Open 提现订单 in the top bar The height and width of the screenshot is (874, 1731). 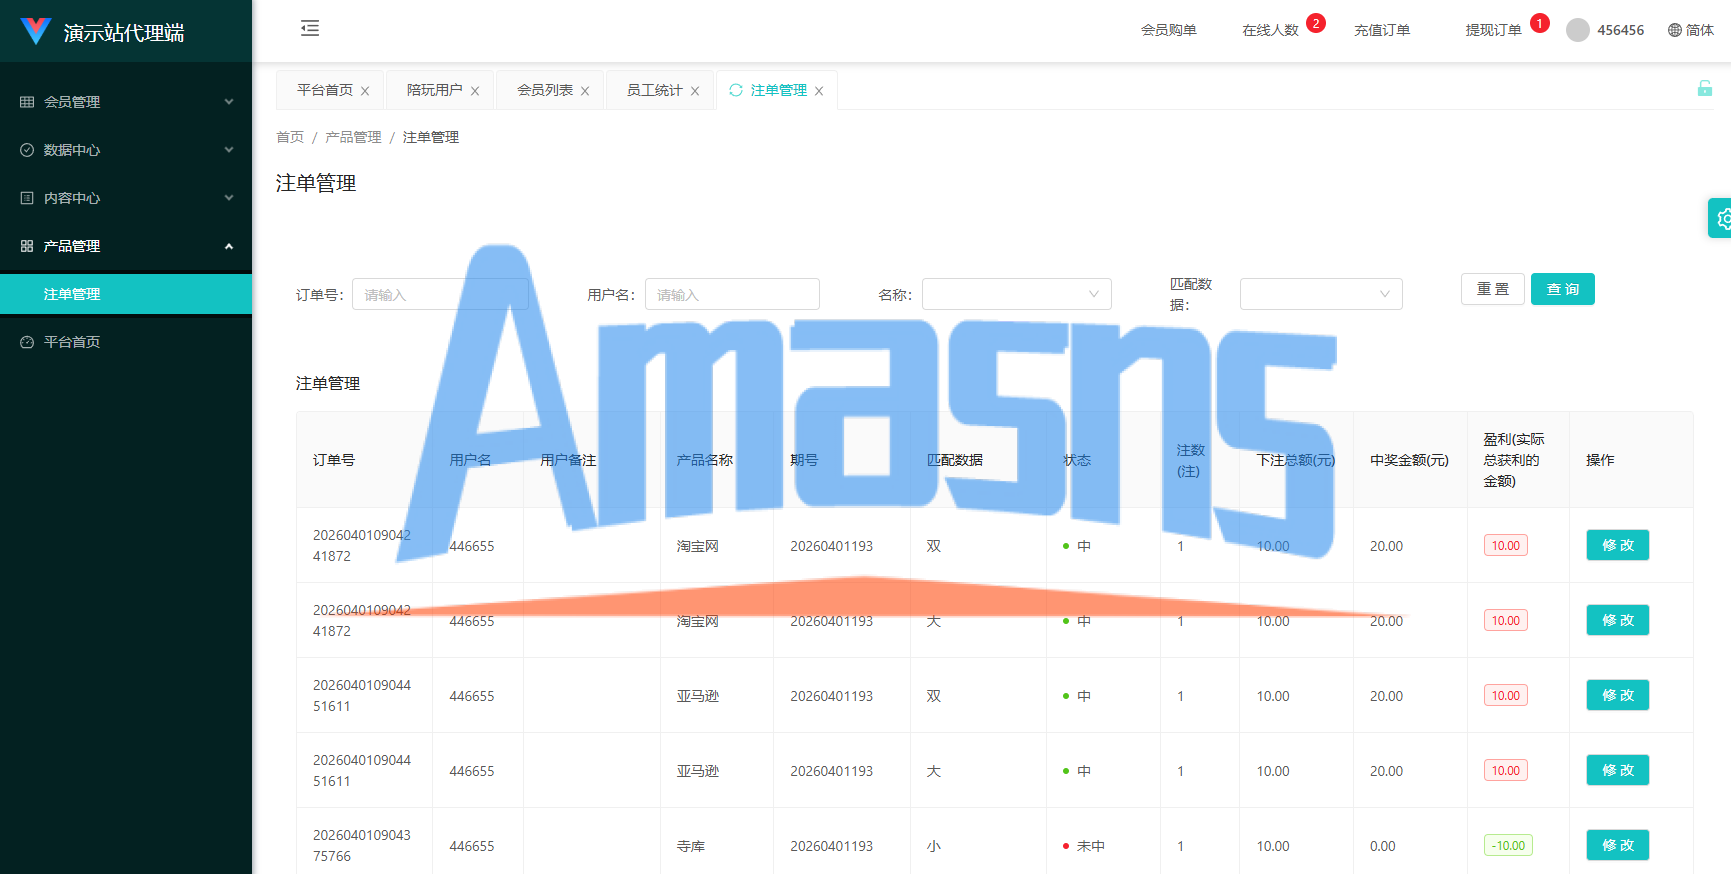click(1493, 30)
